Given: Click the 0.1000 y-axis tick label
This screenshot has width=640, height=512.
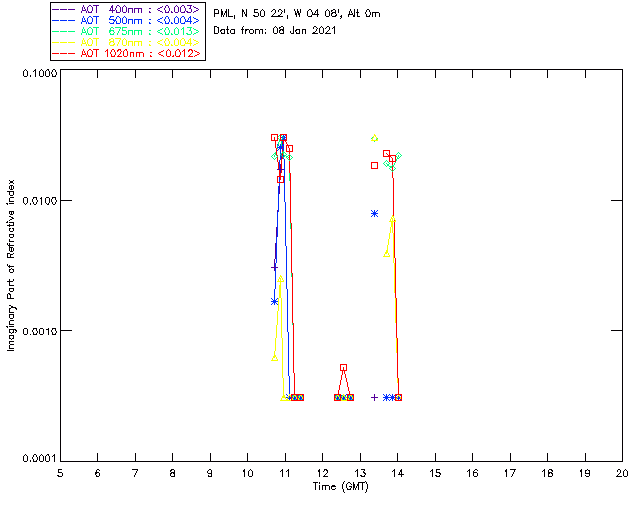Looking at the screenshot, I should pos(39,73).
